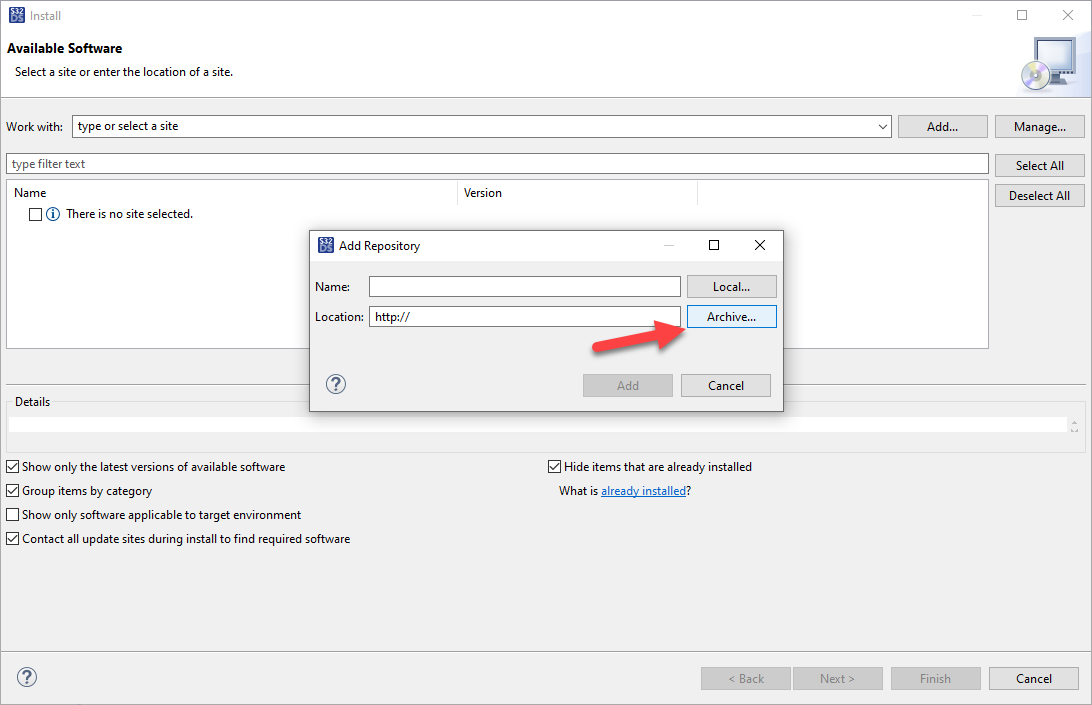Enable 'Show only software applicable to target environment'
The height and width of the screenshot is (705, 1092).
[x=12, y=514]
